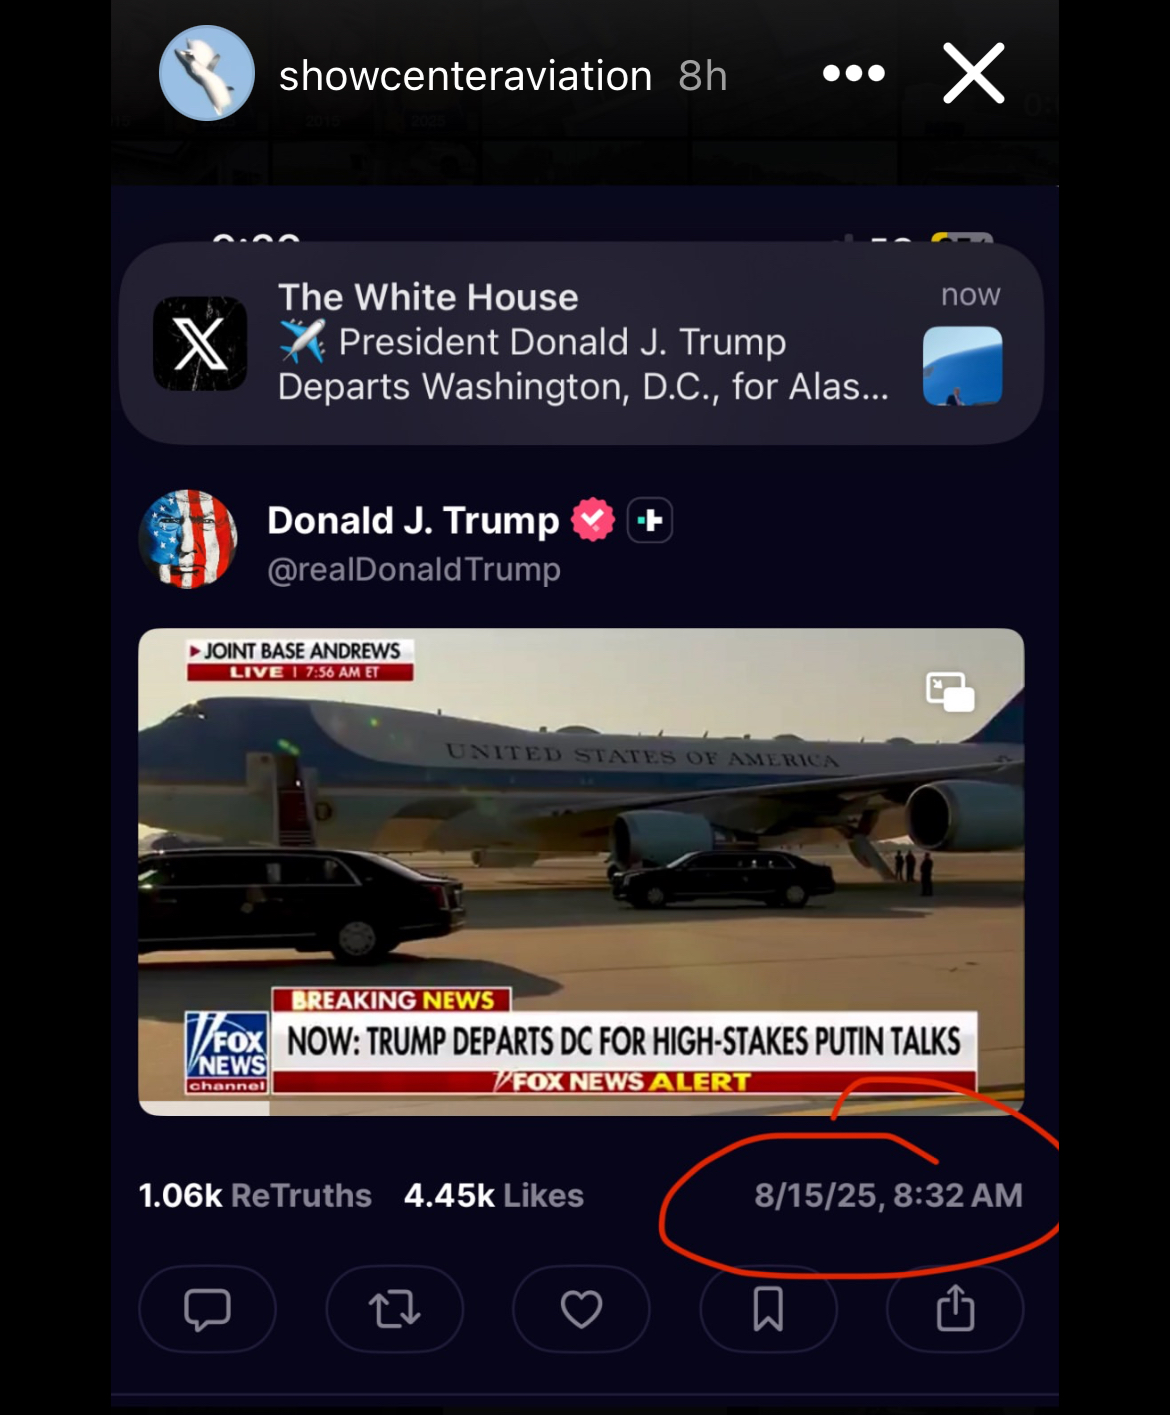1170x1415 pixels.
Task: Tap the X app notification icon
Action: pos(200,343)
